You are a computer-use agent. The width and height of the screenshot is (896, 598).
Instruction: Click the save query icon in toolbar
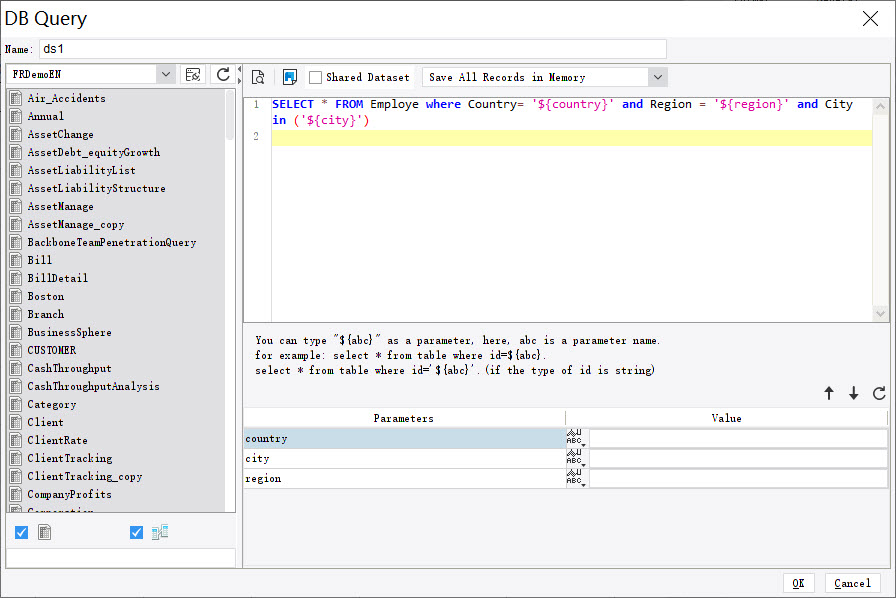pos(290,77)
